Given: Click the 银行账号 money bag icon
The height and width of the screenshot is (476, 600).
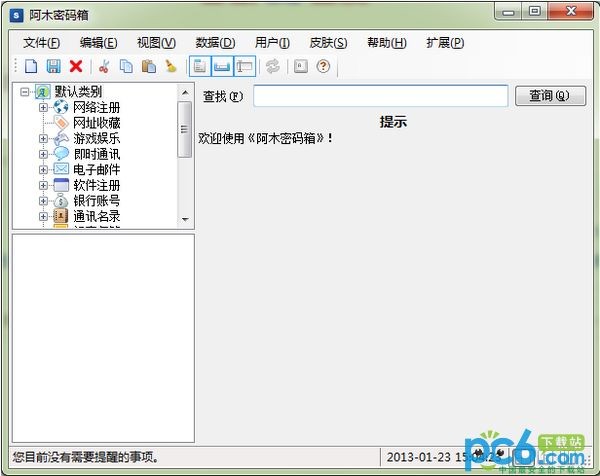Looking at the screenshot, I should point(61,201).
